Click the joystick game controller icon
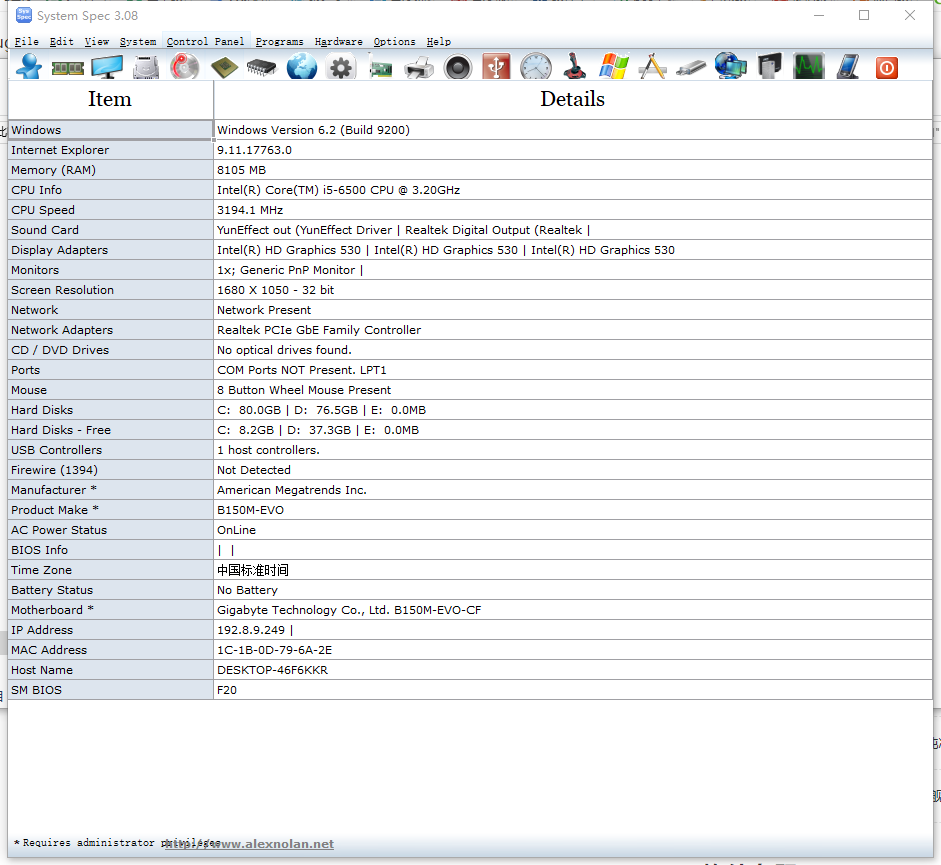This screenshot has width=941, height=865. (574, 67)
